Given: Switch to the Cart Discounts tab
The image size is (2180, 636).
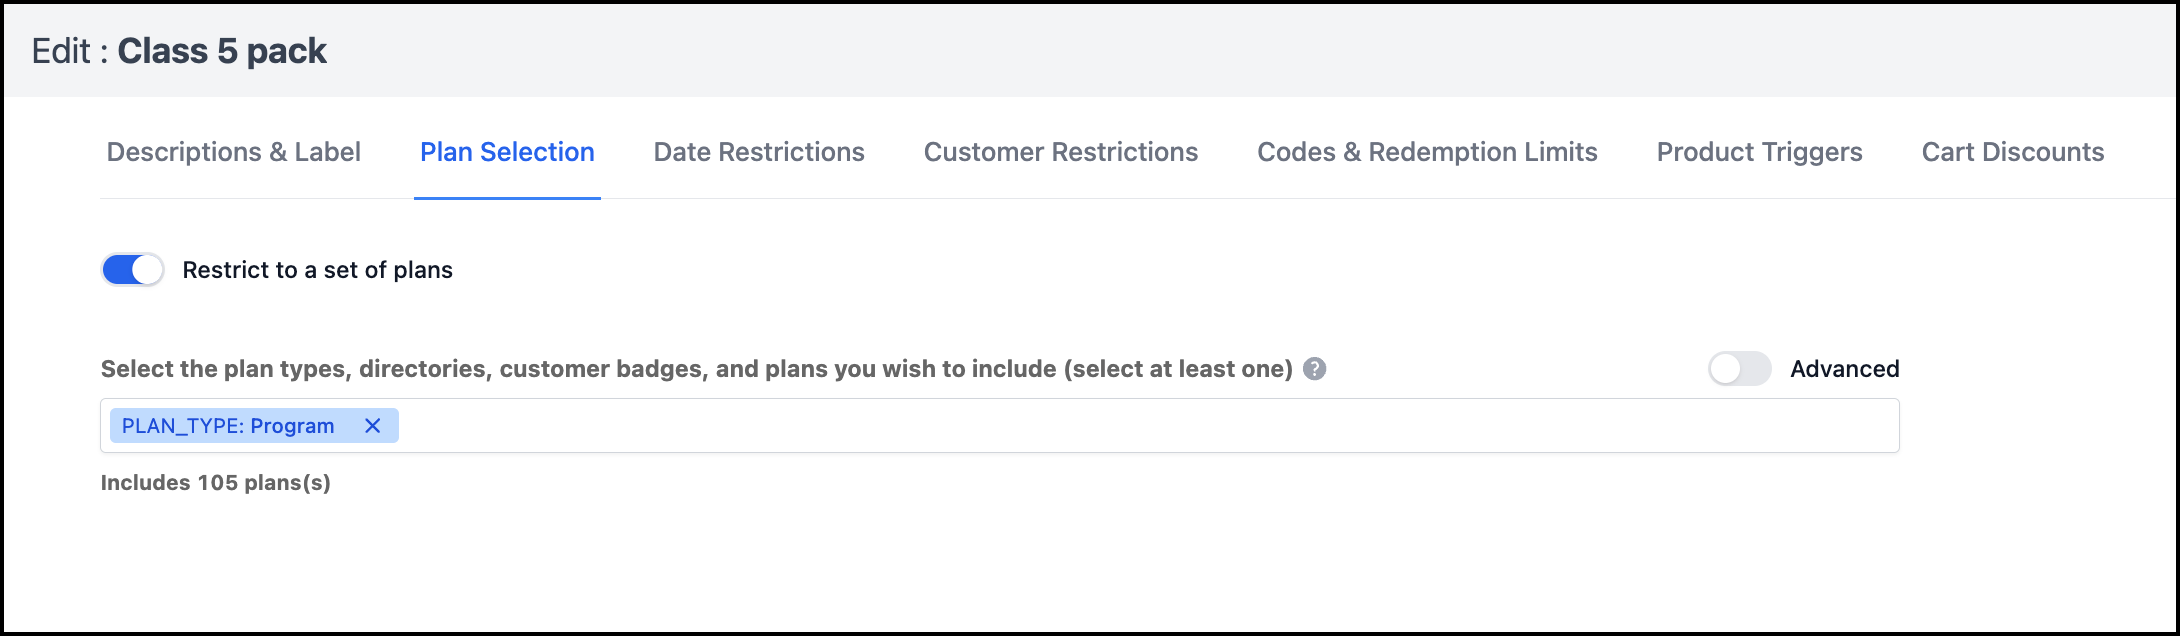Looking at the screenshot, I should coord(2012,152).
